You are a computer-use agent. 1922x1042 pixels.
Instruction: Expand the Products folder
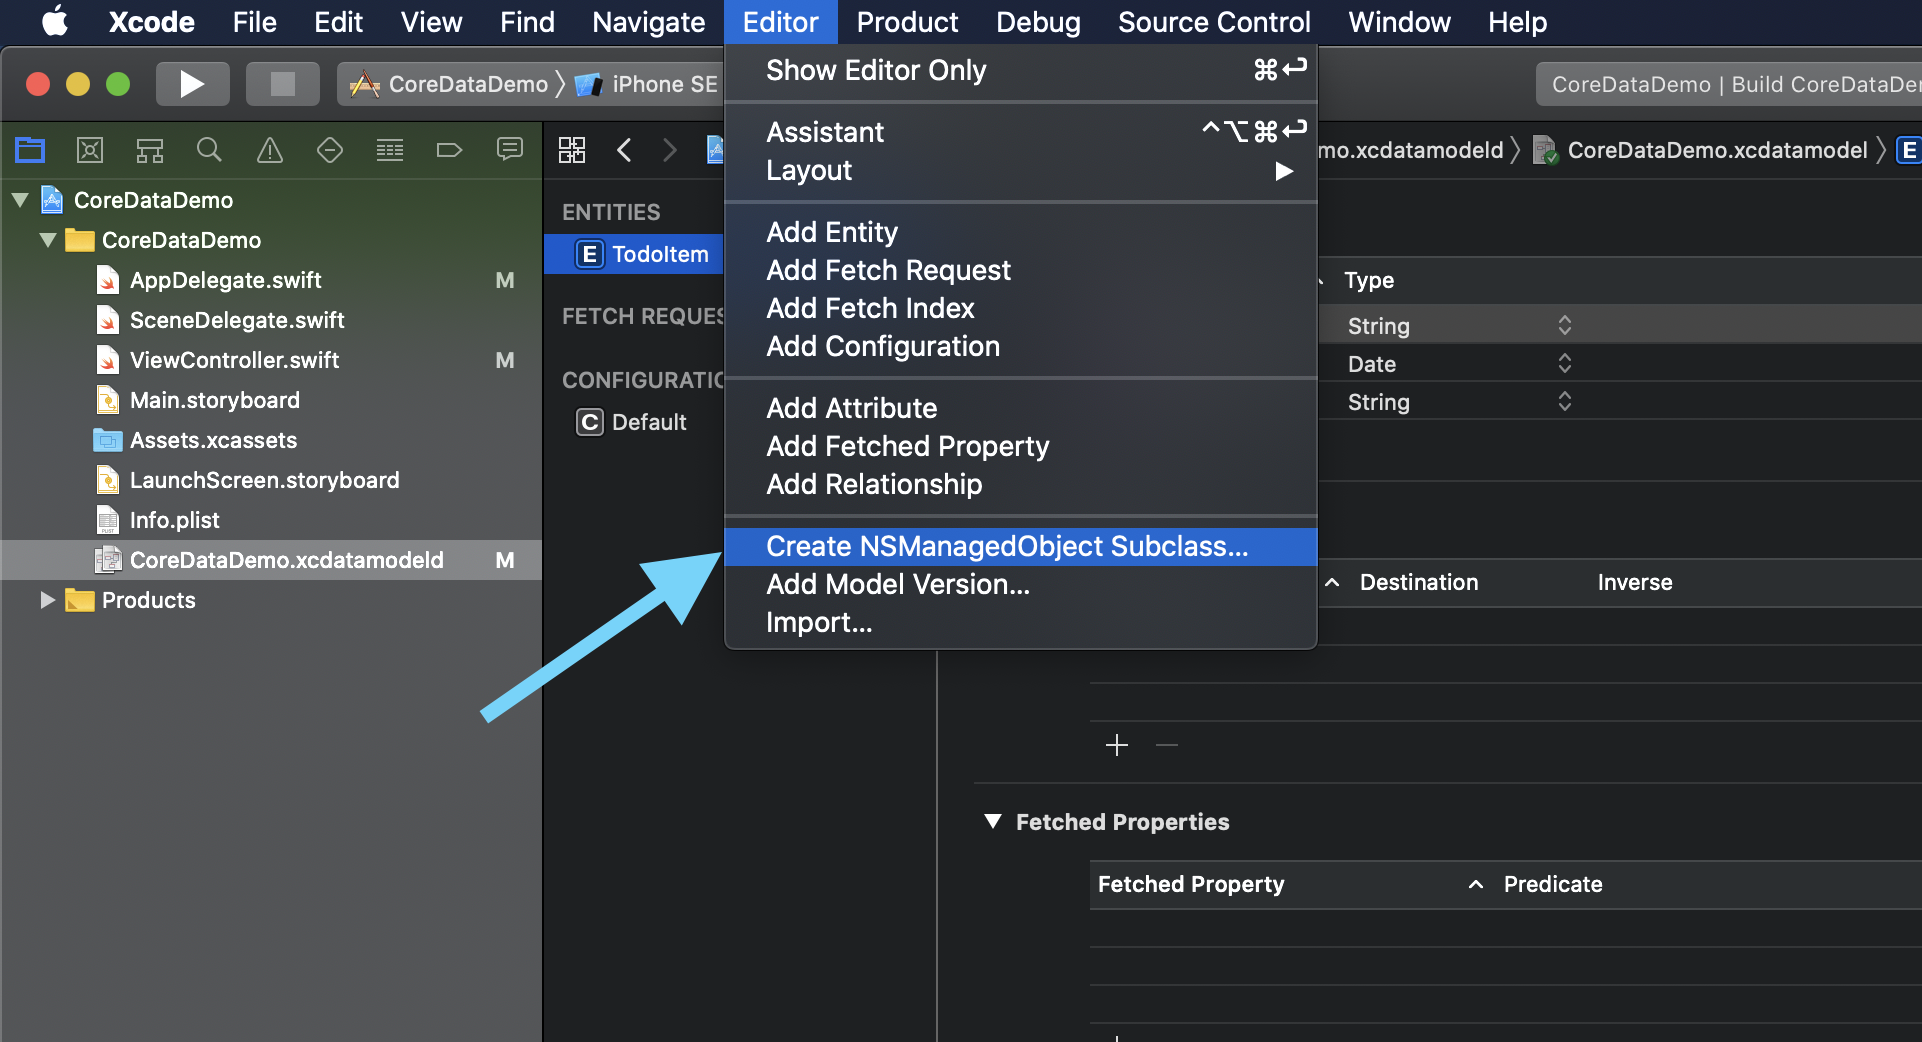(x=46, y=600)
